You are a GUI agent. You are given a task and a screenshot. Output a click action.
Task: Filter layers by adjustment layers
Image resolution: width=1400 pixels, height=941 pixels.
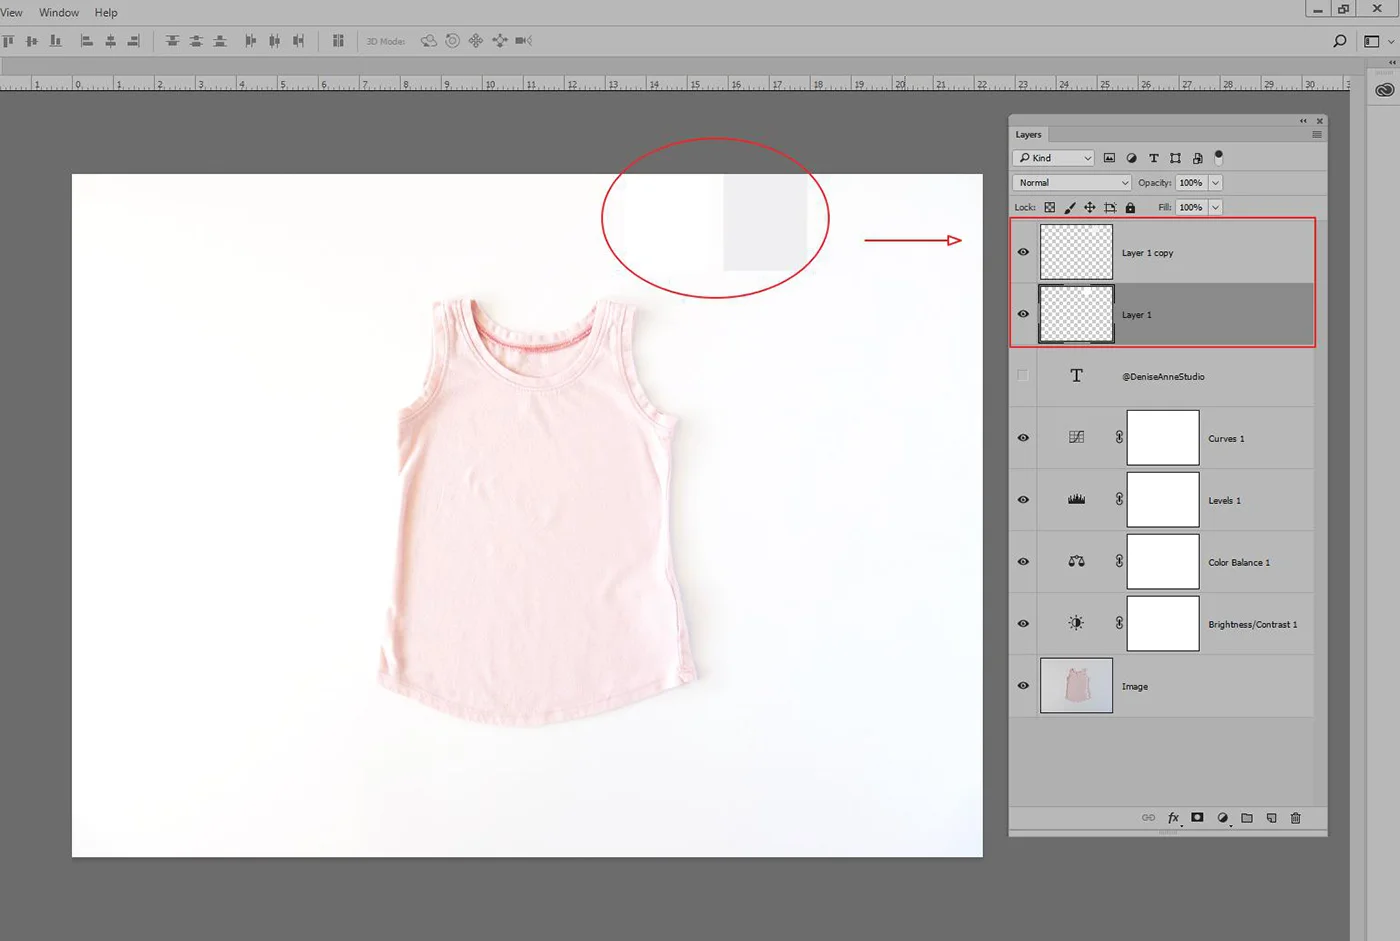(1131, 158)
